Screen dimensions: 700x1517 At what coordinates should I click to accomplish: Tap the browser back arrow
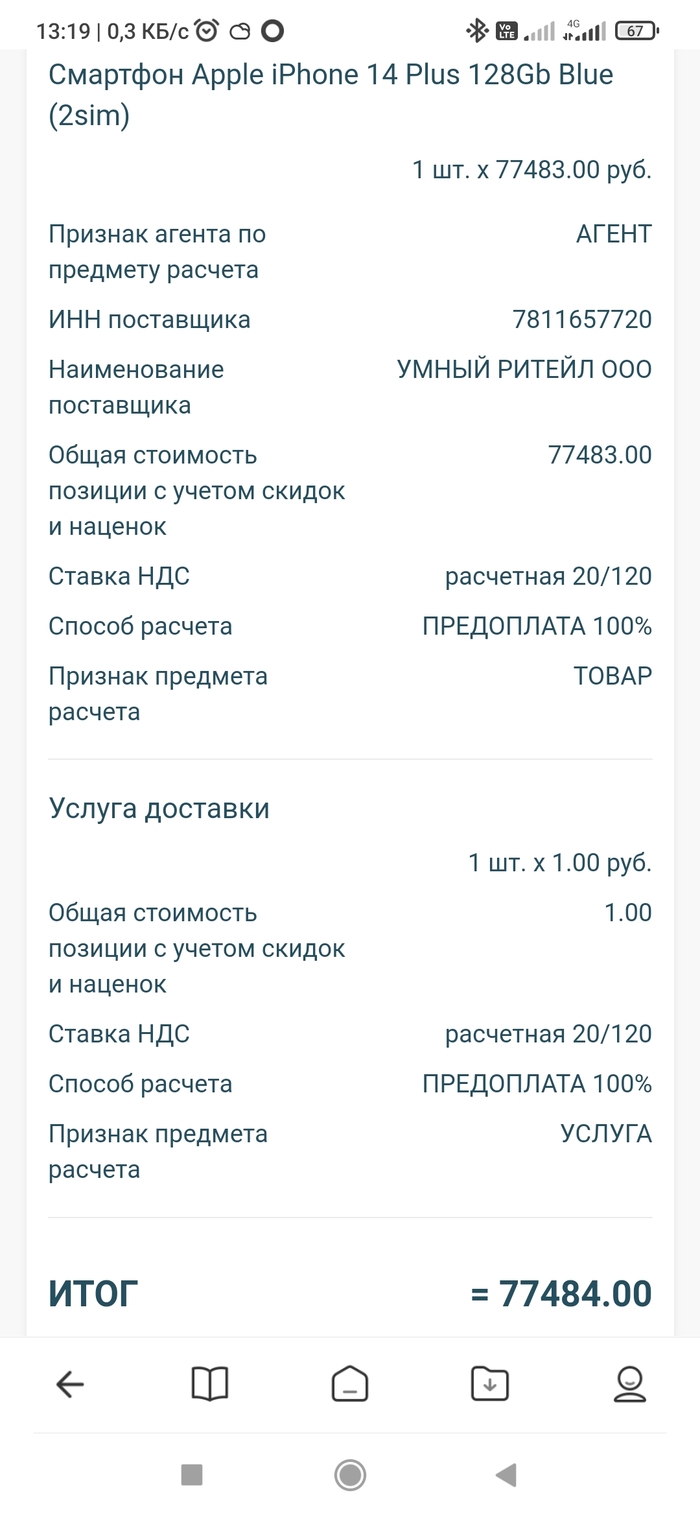point(70,1384)
